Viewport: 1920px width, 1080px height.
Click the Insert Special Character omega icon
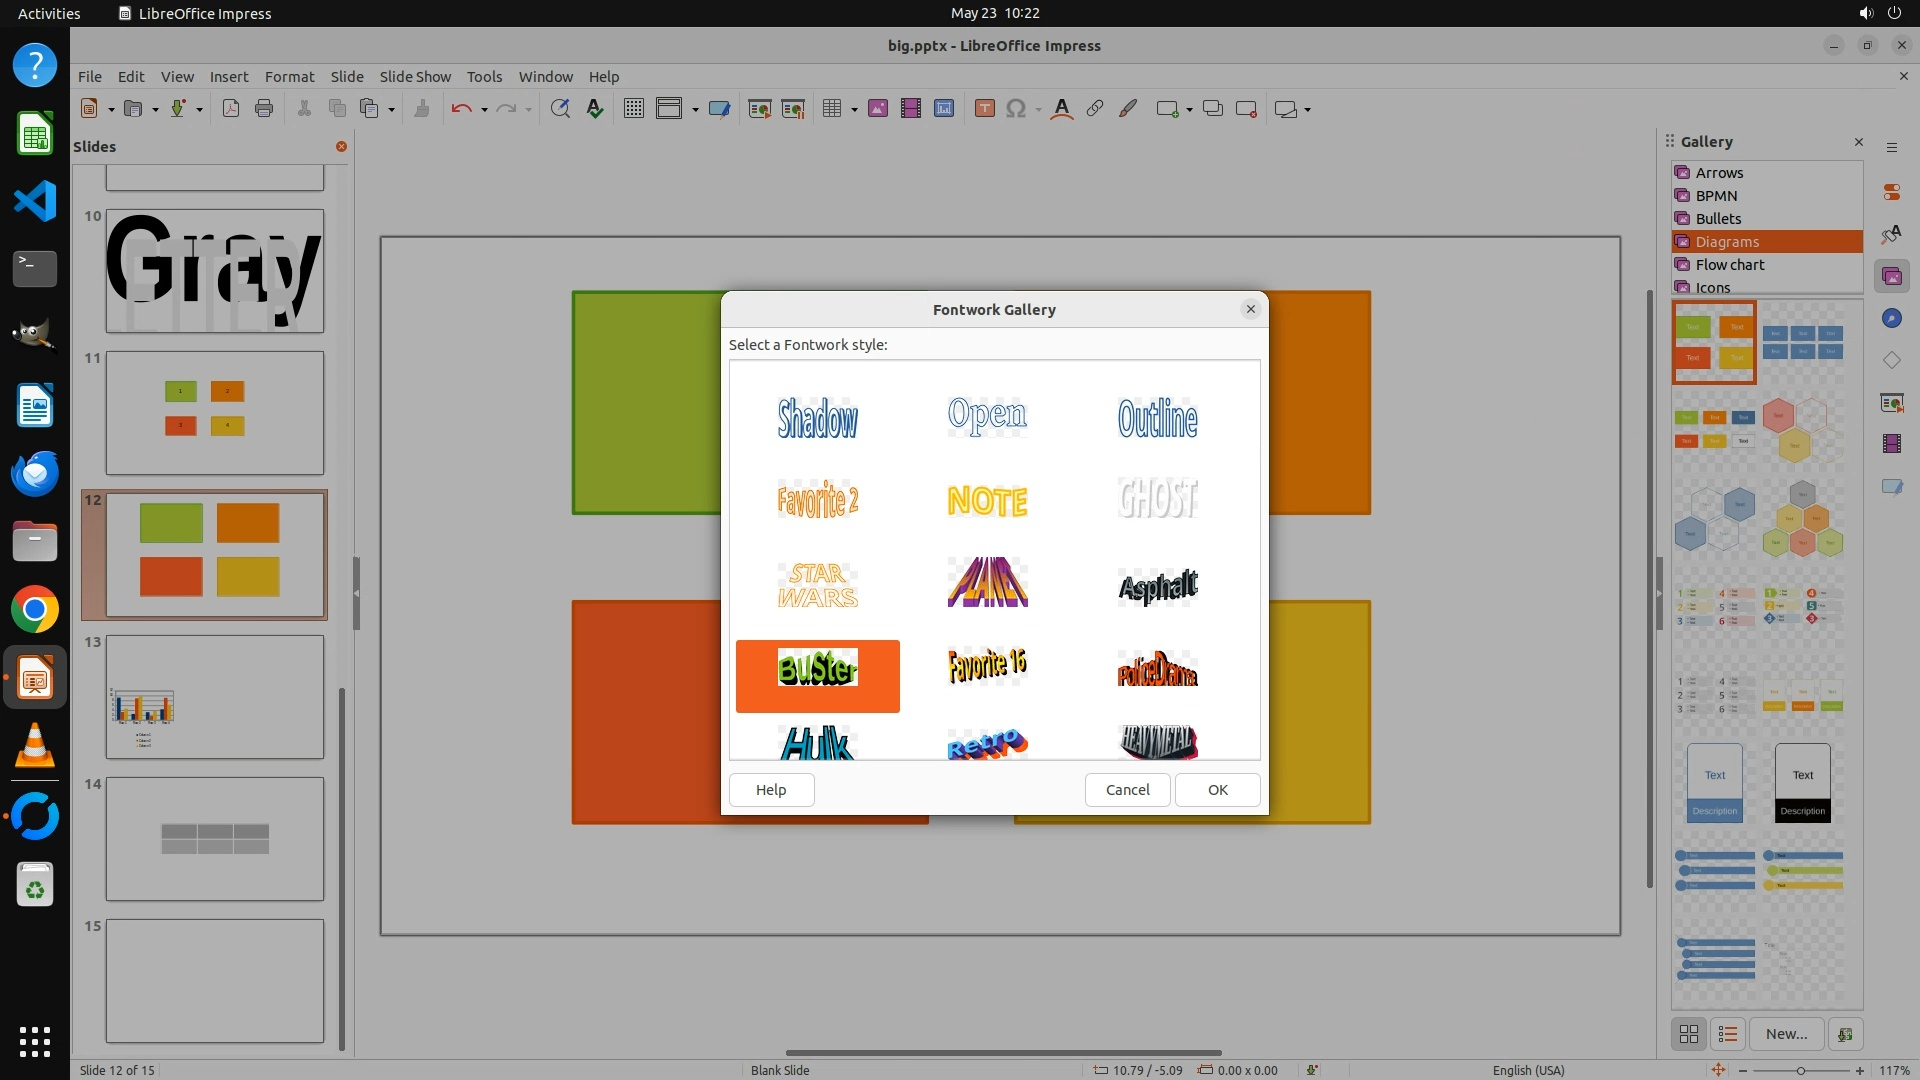pyautogui.click(x=1015, y=109)
